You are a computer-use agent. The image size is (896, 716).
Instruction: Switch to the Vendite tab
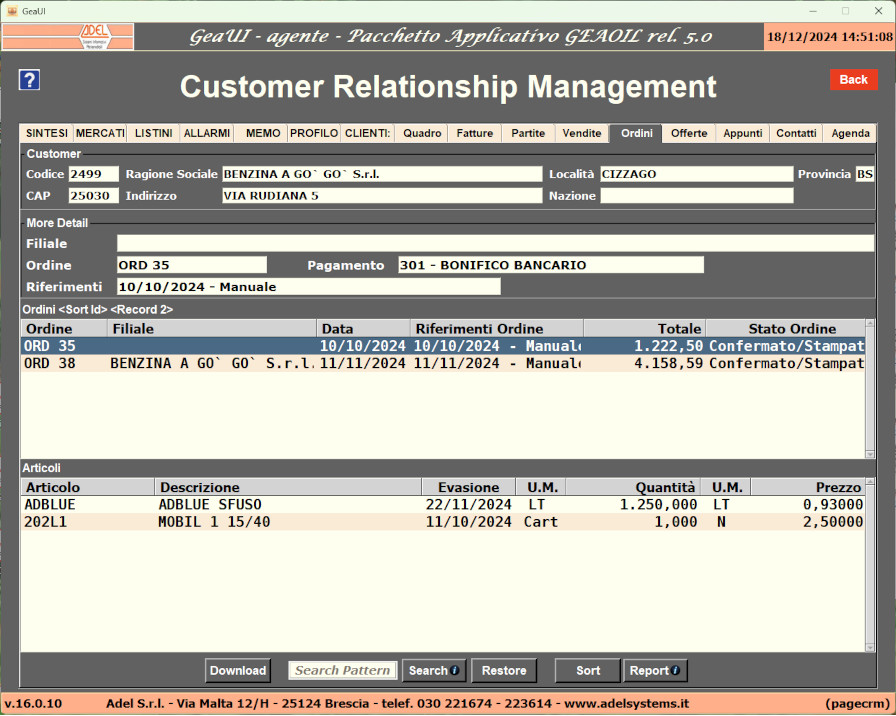pyautogui.click(x=582, y=133)
